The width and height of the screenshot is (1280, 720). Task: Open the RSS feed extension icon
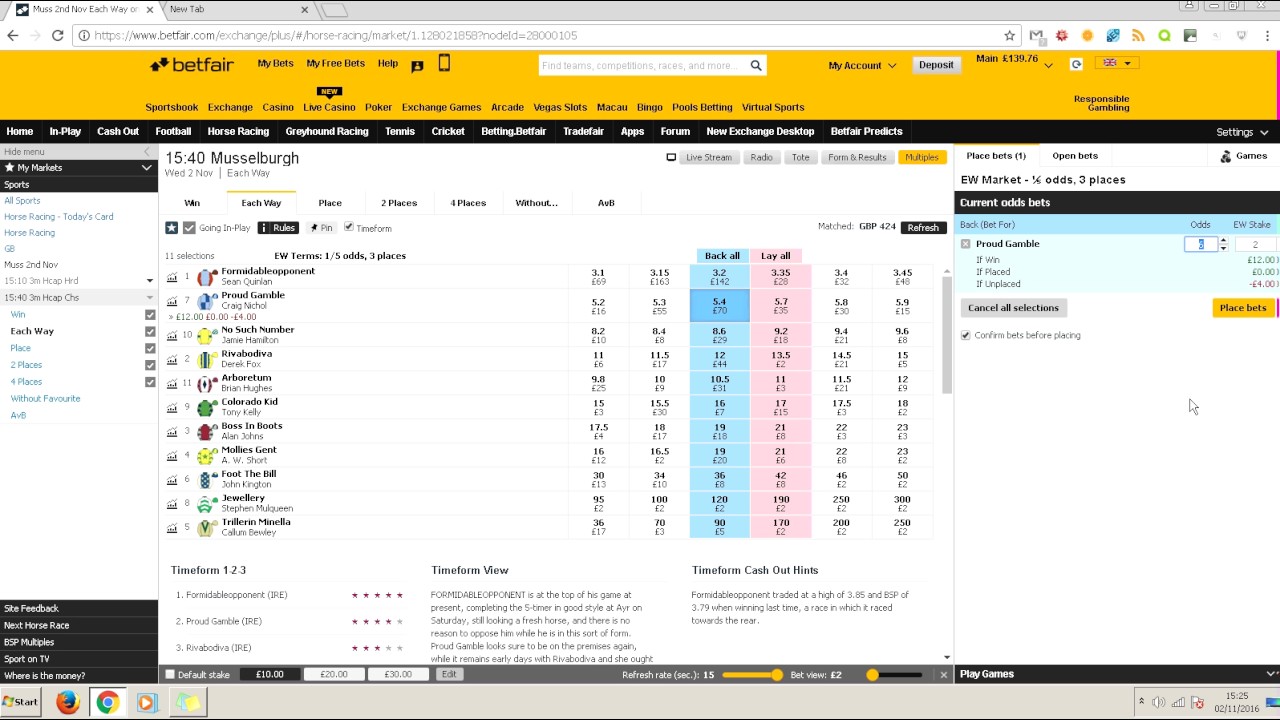(x=1138, y=35)
